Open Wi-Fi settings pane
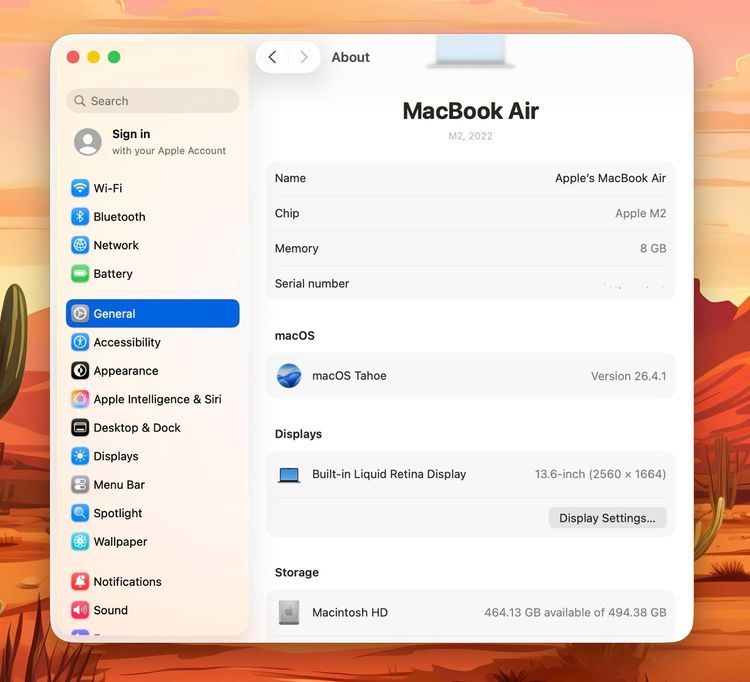Image resolution: width=750 pixels, height=682 pixels. pos(153,188)
